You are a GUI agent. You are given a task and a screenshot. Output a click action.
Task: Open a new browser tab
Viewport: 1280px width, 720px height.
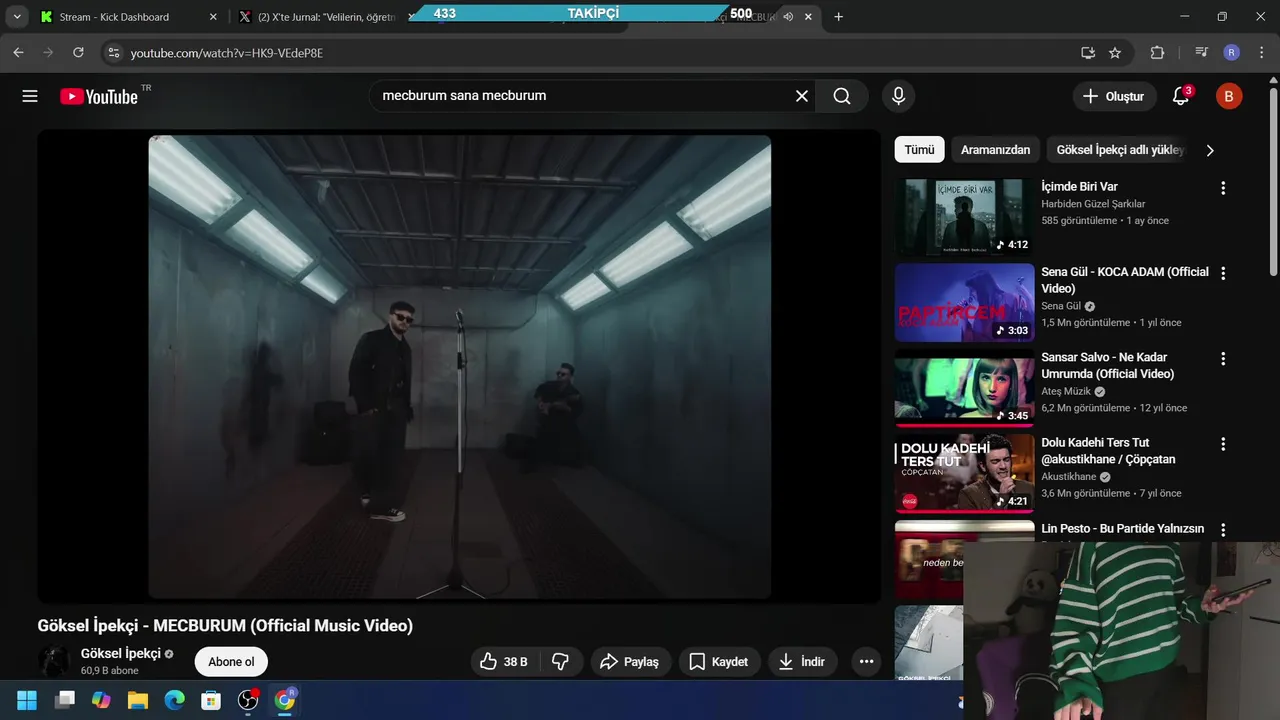coord(838,17)
